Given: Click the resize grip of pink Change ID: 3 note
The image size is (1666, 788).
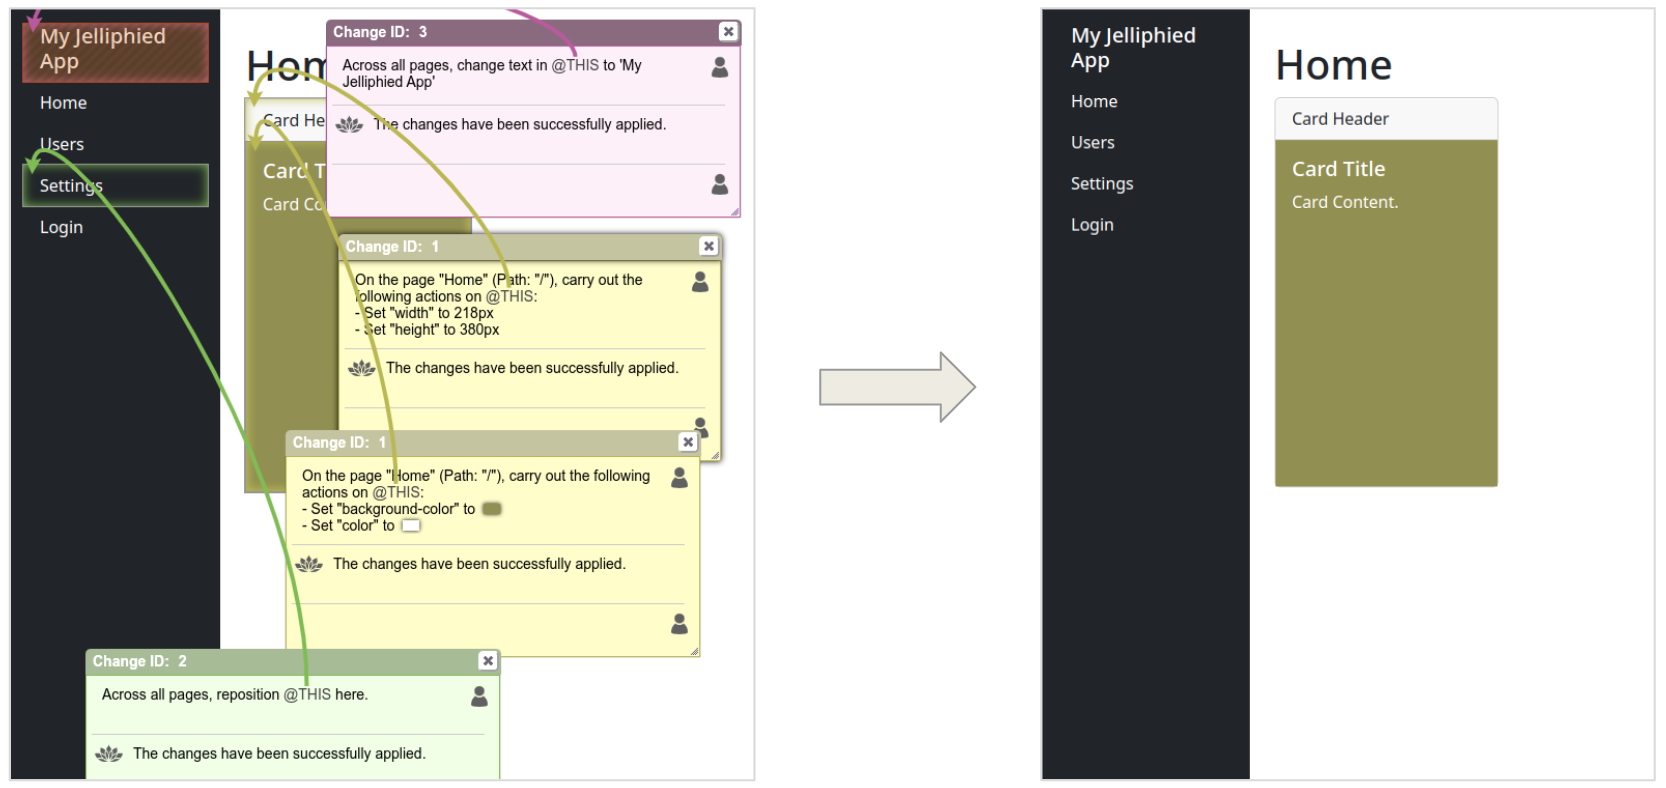Looking at the screenshot, I should coord(735,211).
